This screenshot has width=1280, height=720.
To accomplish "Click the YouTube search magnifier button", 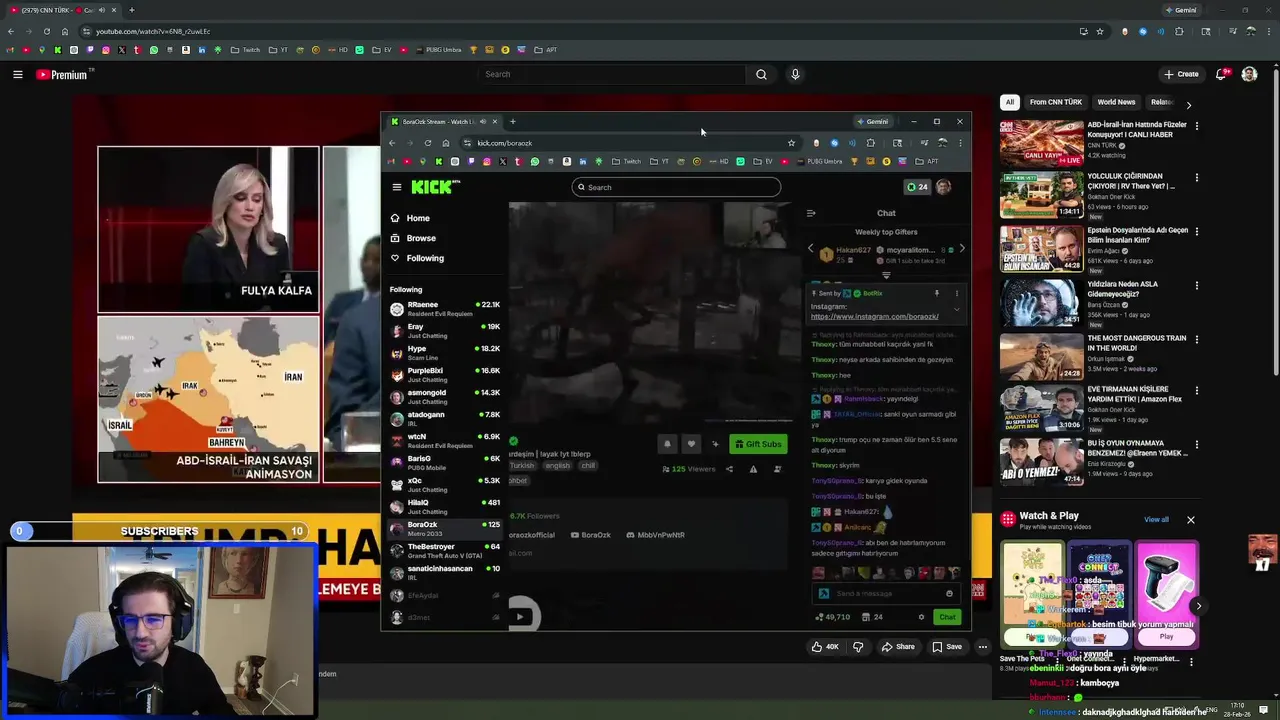I will (761, 74).
